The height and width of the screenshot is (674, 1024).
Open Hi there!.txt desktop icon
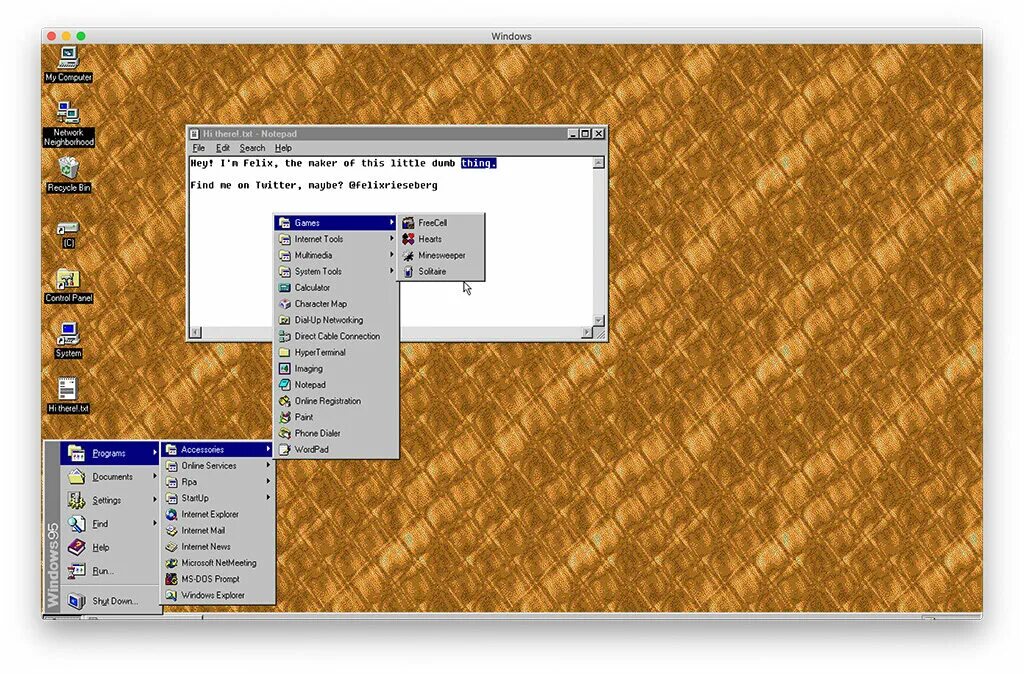coord(66,390)
